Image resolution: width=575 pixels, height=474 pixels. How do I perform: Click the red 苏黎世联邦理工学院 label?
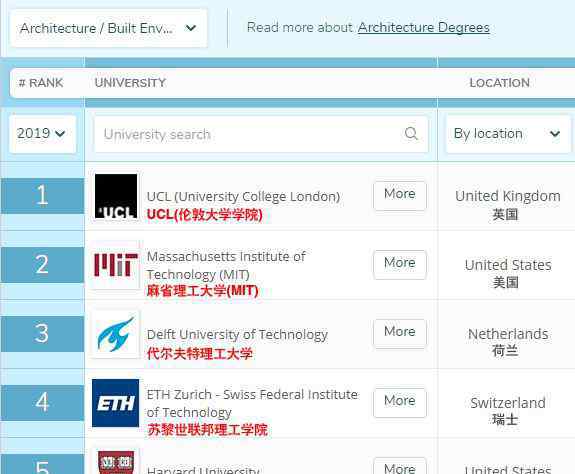pos(207,430)
